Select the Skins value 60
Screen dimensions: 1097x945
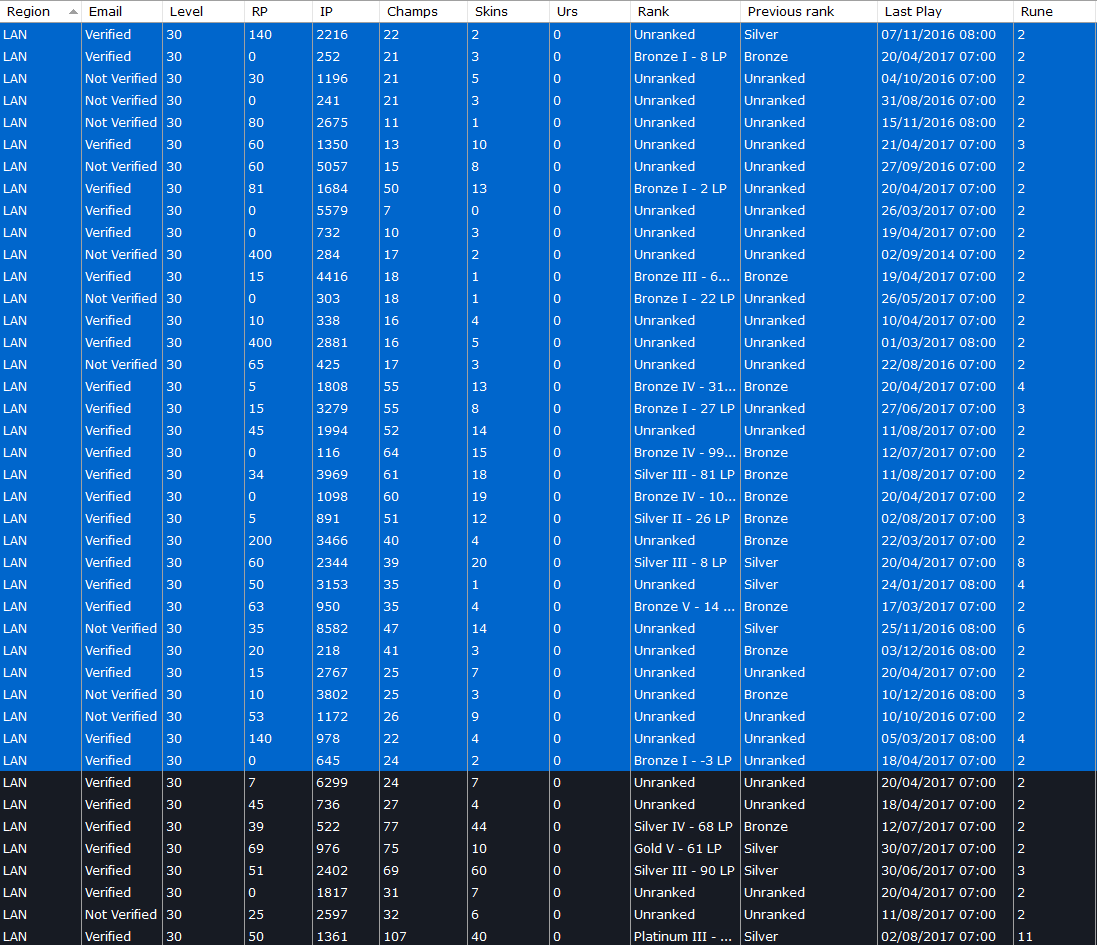[x=479, y=871]
